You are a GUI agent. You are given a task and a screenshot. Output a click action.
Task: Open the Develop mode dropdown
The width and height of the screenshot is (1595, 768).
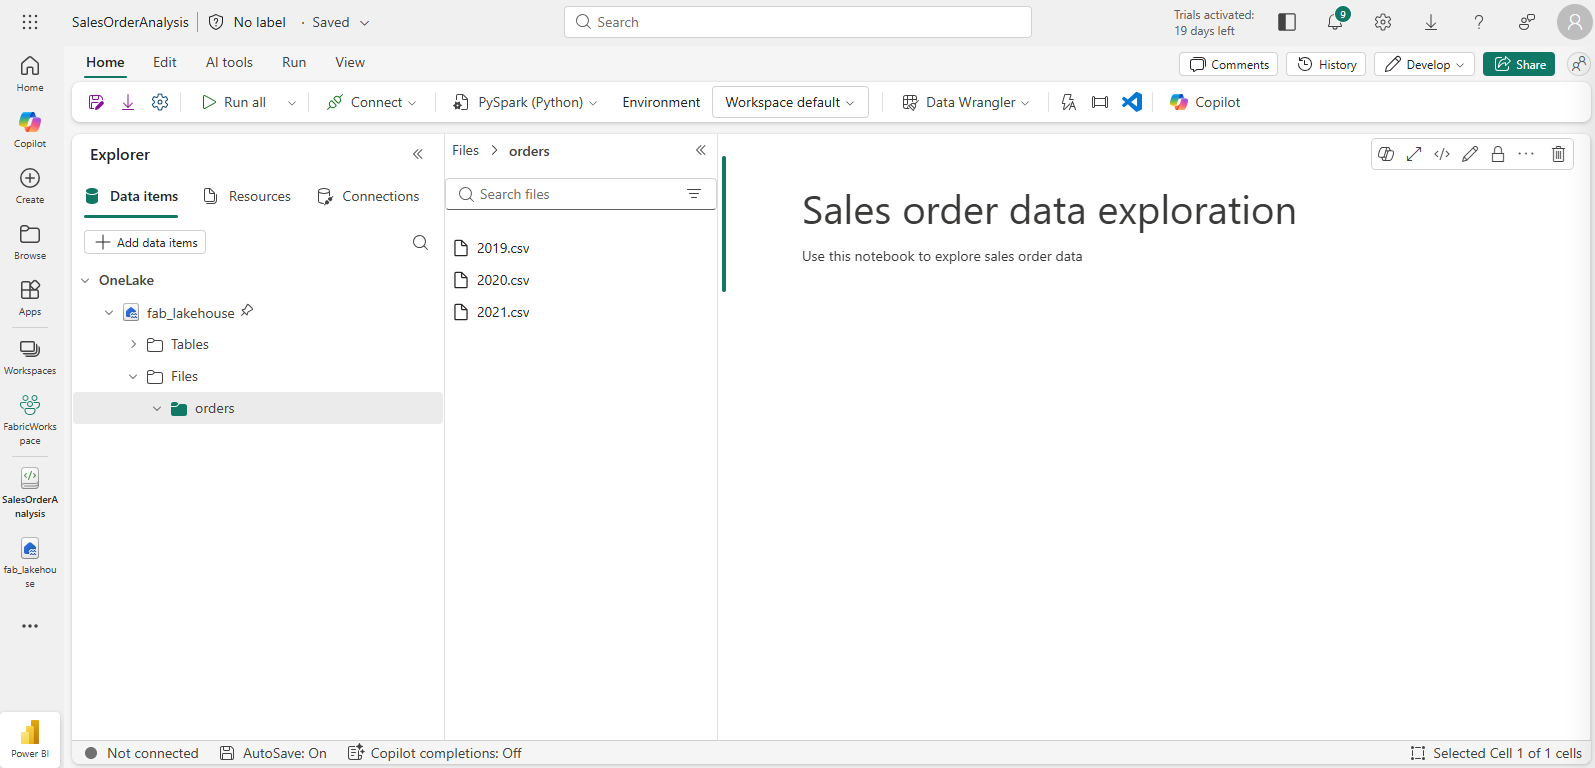(x=1424, y=64)
